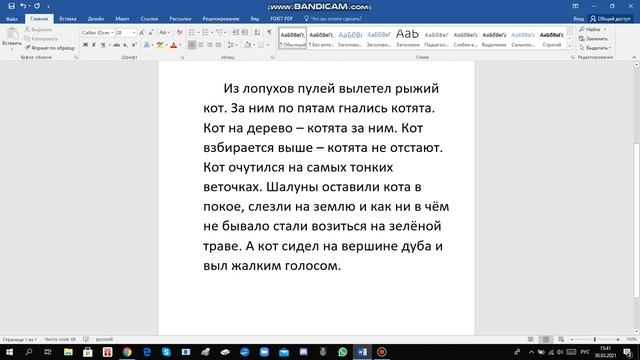640x360 pixels.
Task: Apply the Строгий style
Action: tap(552, 38)
